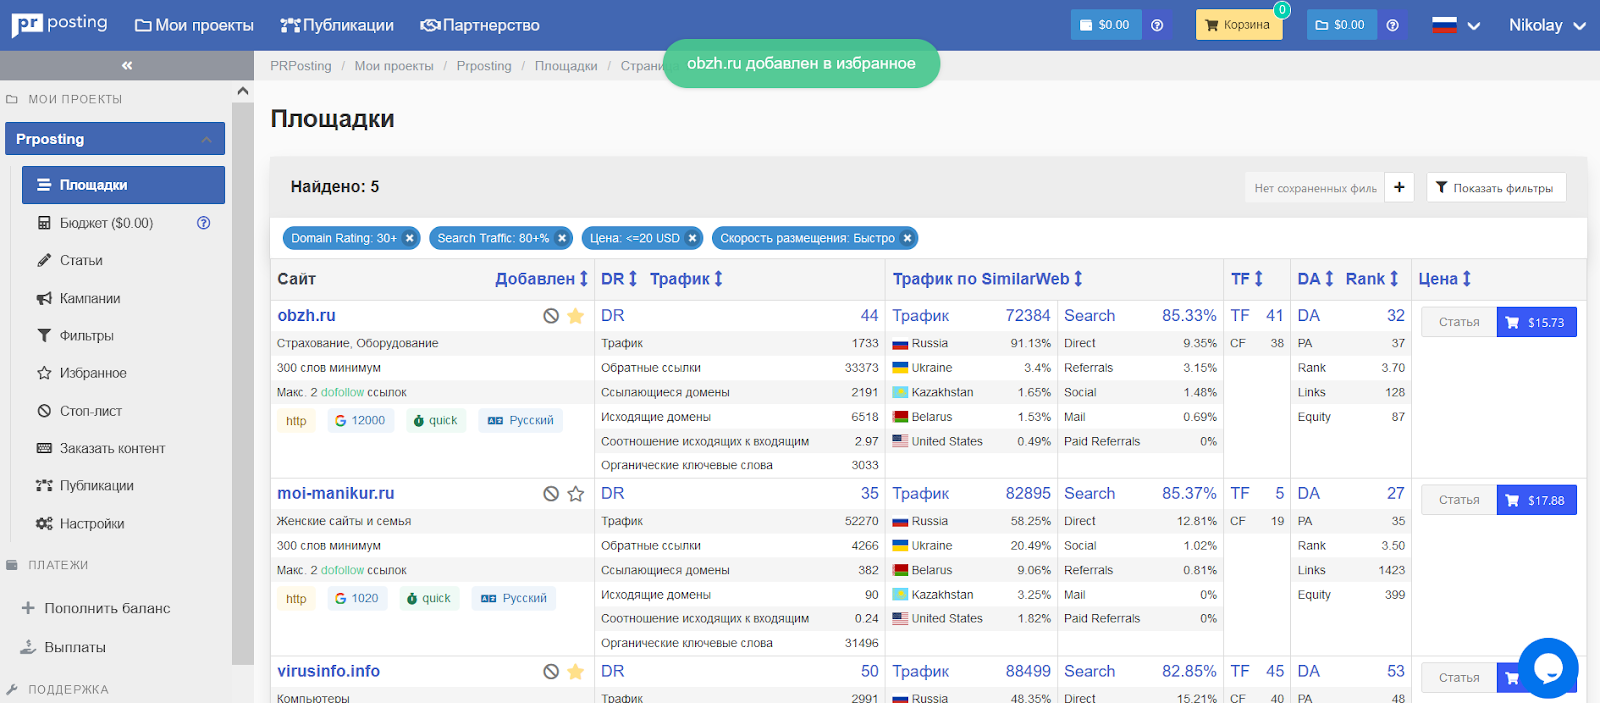The image size is (1600, 703).
Task: Click the help icon next to second balance
Action: tap(1393, 25)
